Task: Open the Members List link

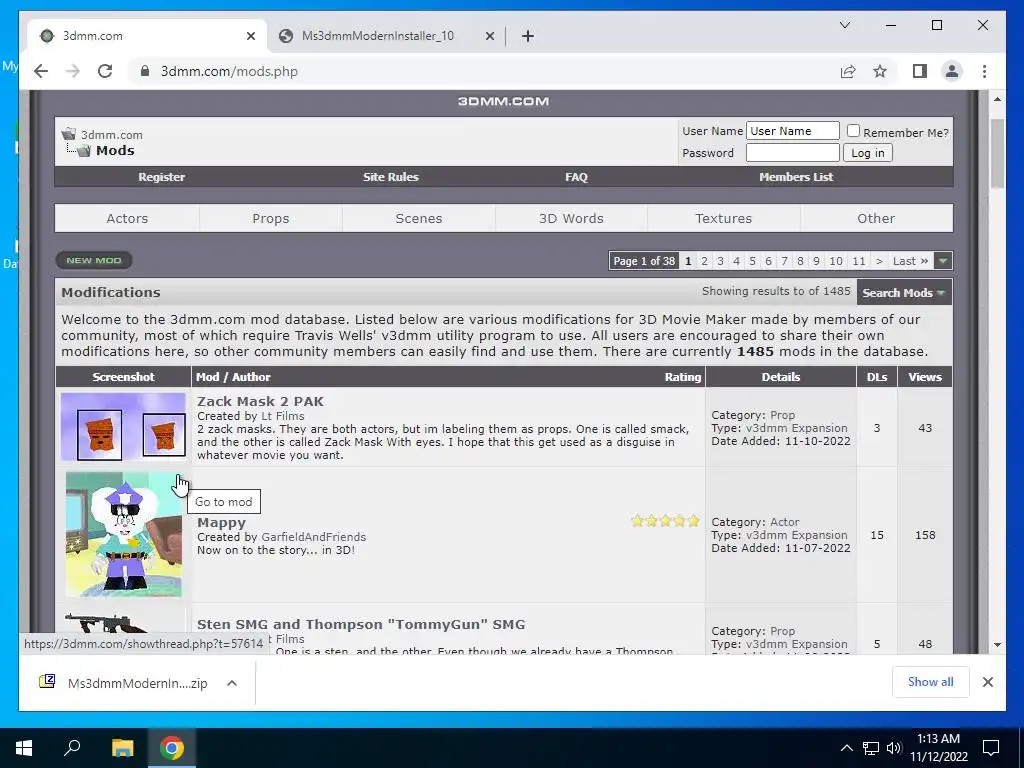Action: (795, 177)
